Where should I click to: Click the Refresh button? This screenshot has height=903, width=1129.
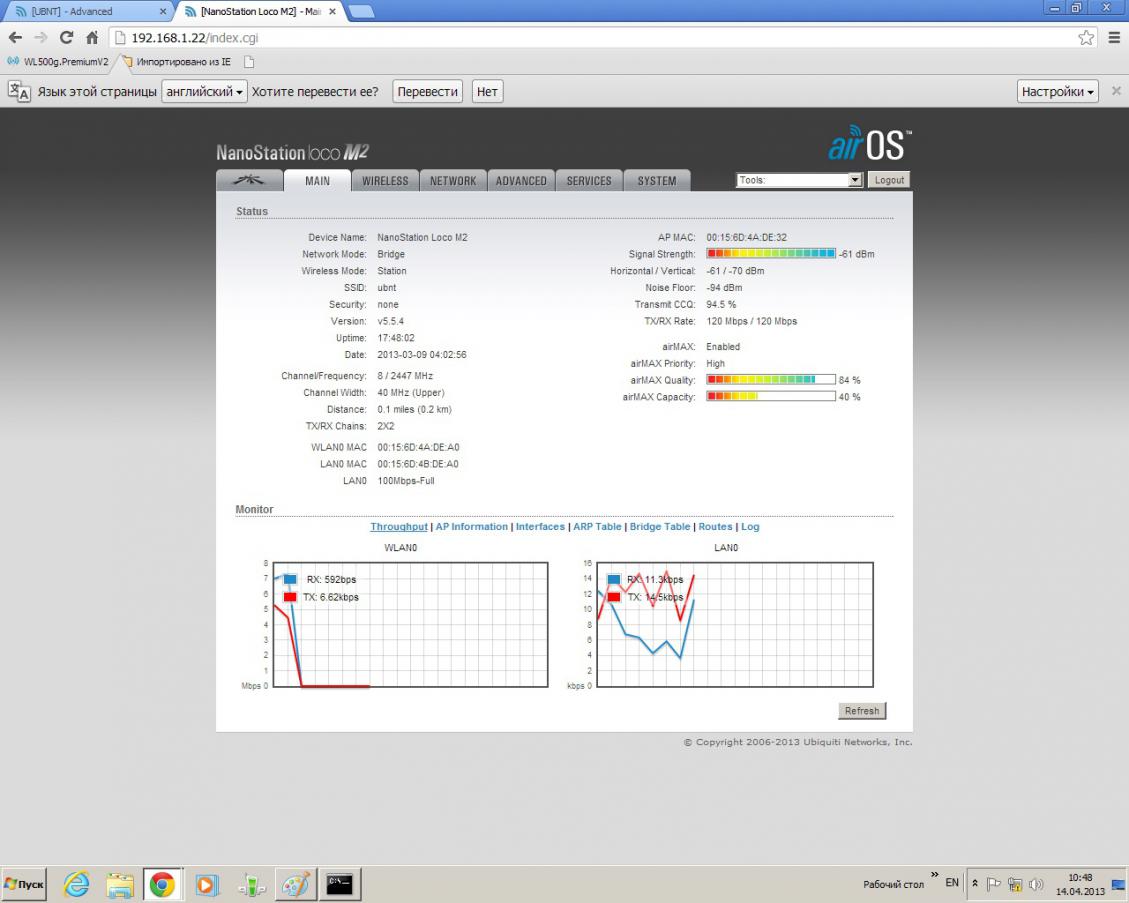point(862,711)
